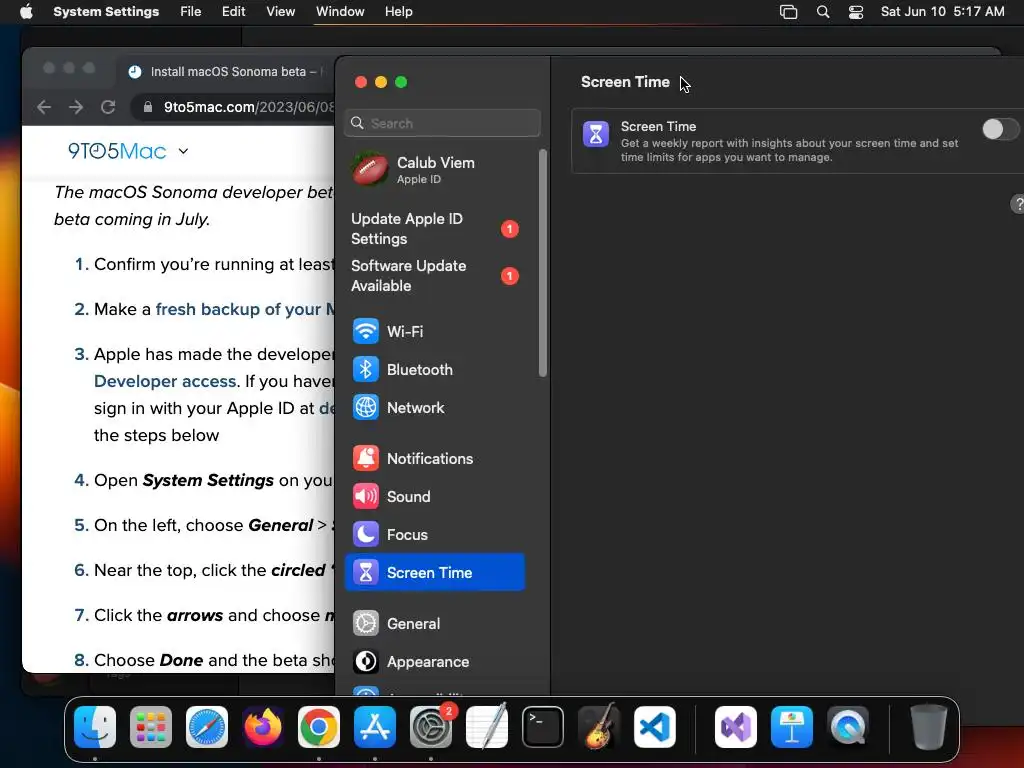Viewport: 1024px width, 768px height.
Task: Select Sound in System Settings sidebar
Action: pyautogui.click(x=434, y=496)
